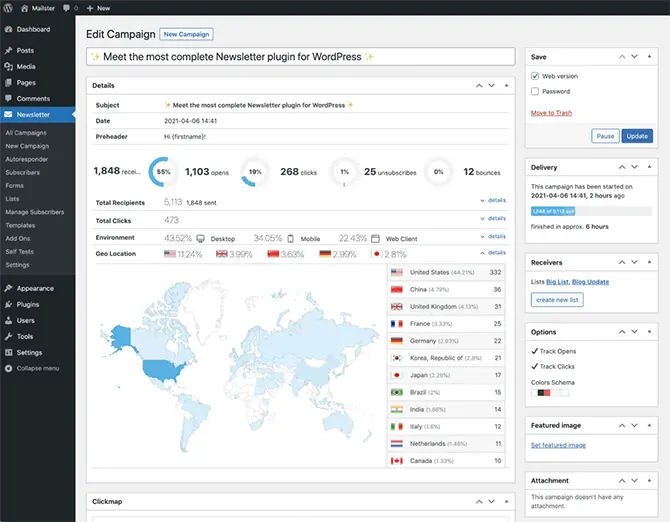This screenshot has height=522, width=670.
Task: Collapse the Save panel with triangle toggle
Action: [649, 56]
